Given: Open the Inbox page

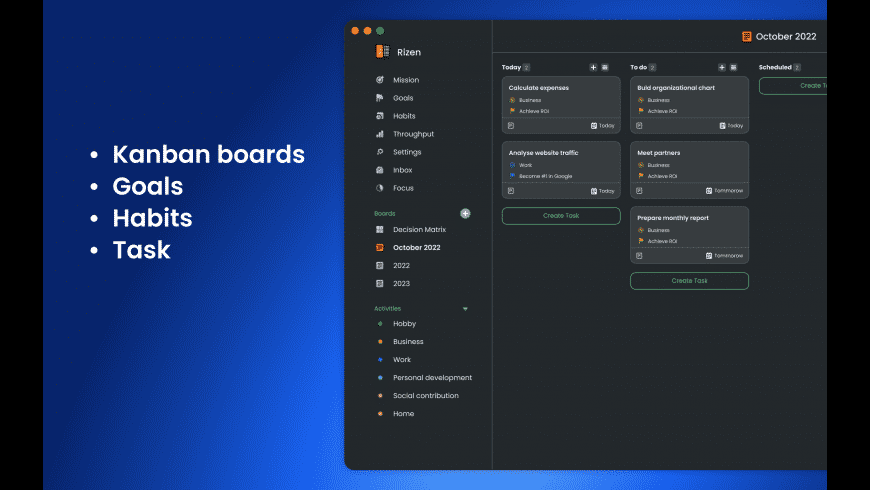Looking at the screenshot, I should [x=402, y=170].
